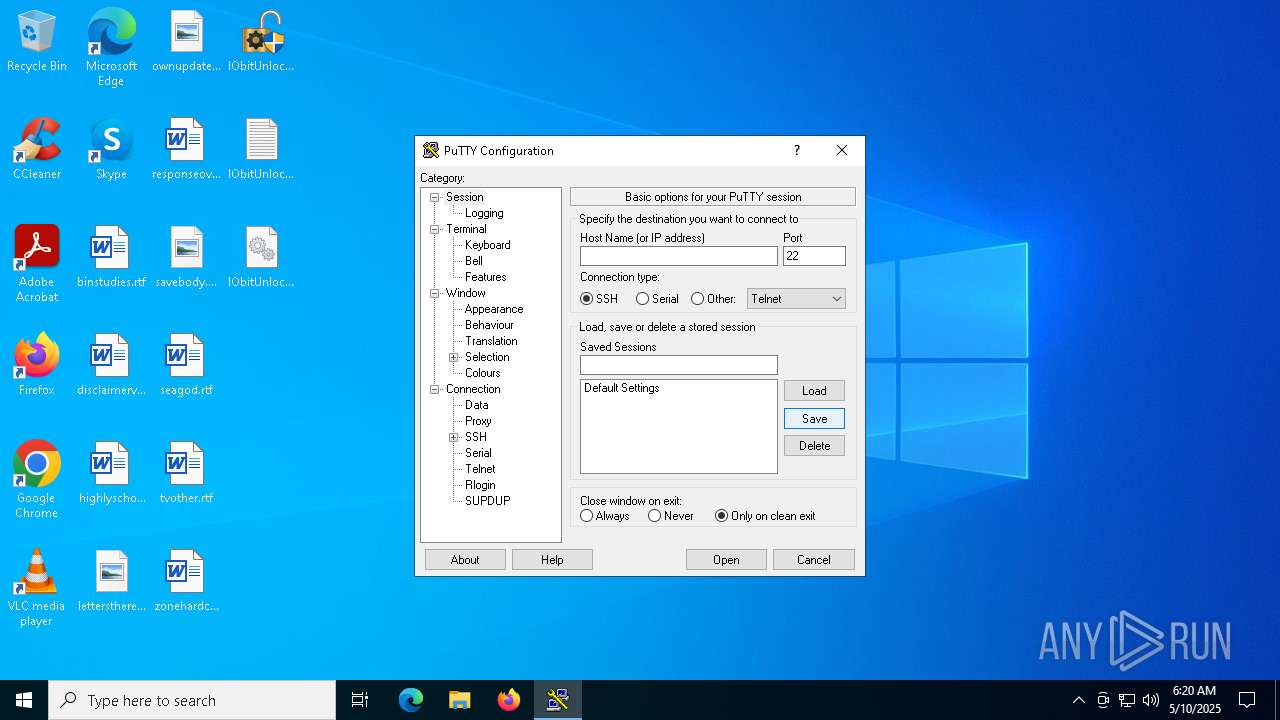
Task: Open the Adobe Acrobat desktop shortcut
Action: tap(37, 264)
